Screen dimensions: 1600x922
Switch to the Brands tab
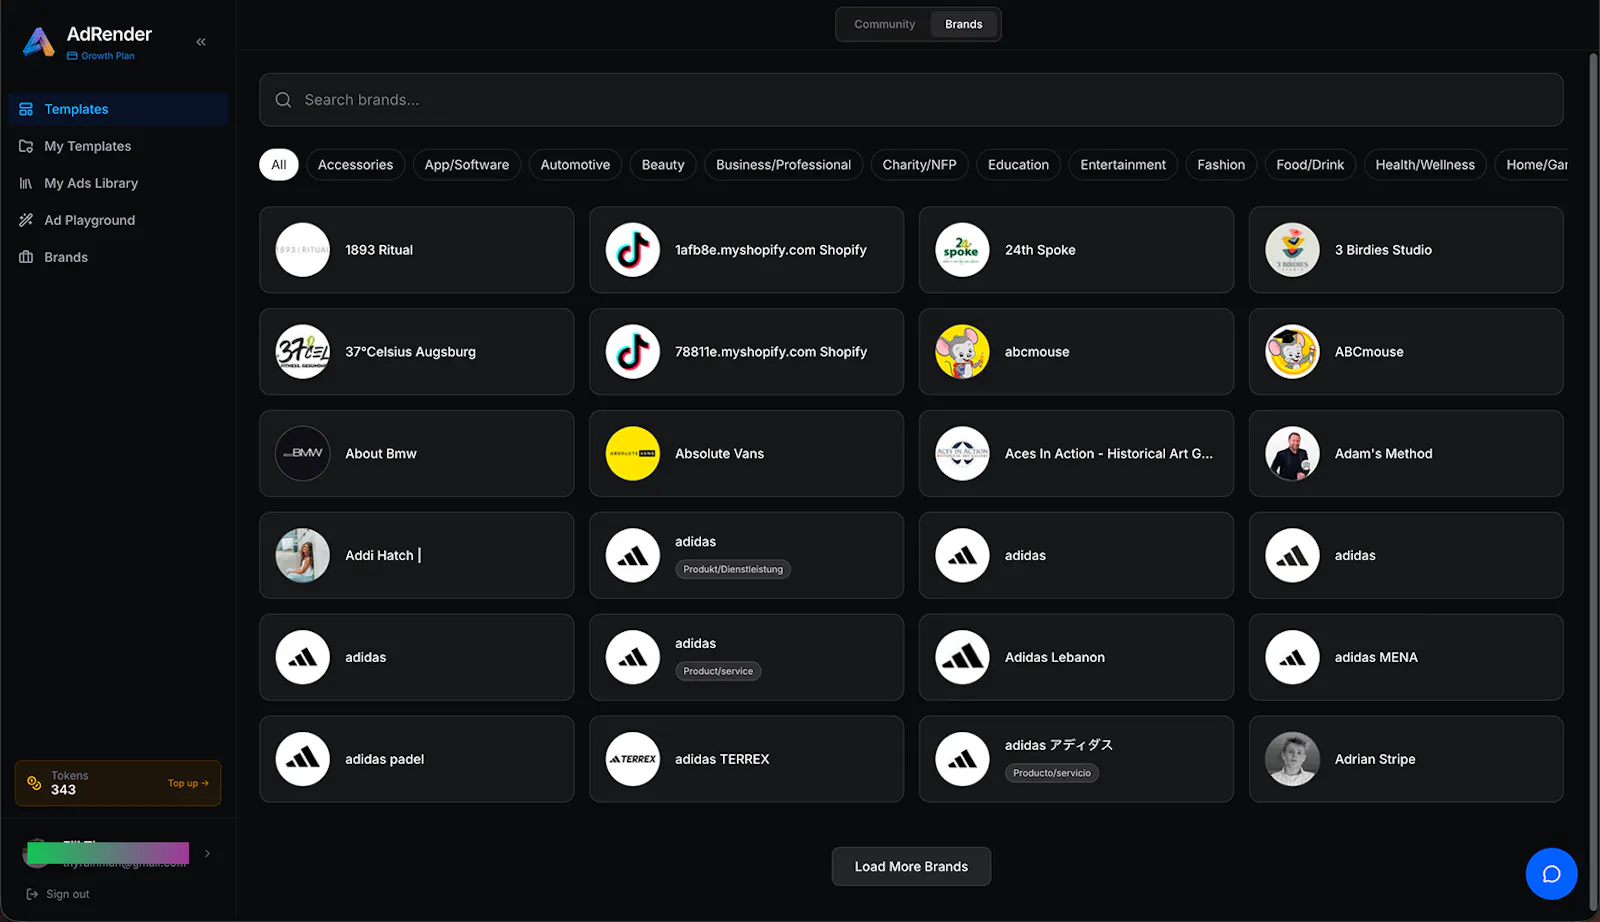point(963,24)
